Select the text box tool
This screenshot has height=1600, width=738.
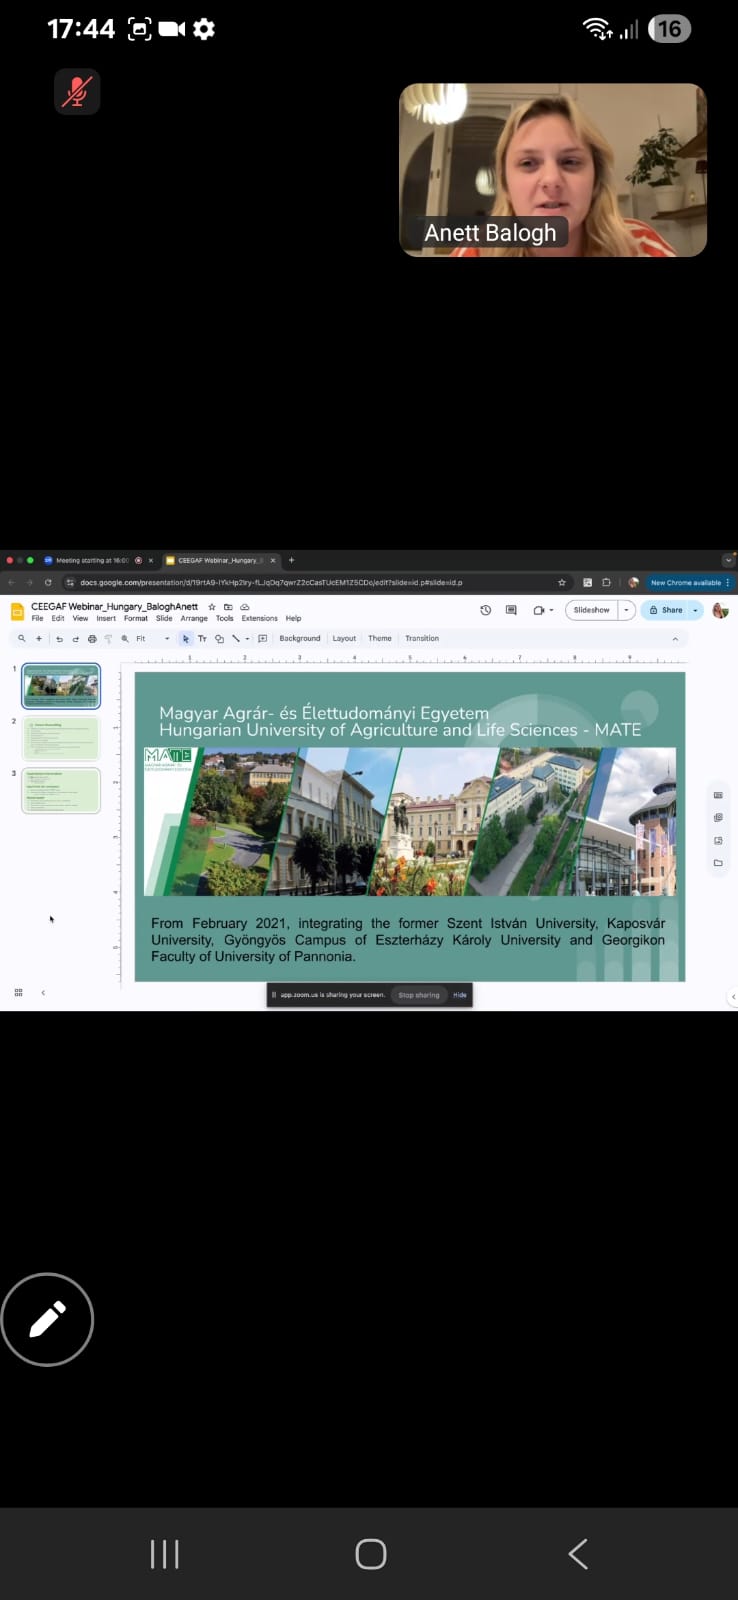[202, 639]
